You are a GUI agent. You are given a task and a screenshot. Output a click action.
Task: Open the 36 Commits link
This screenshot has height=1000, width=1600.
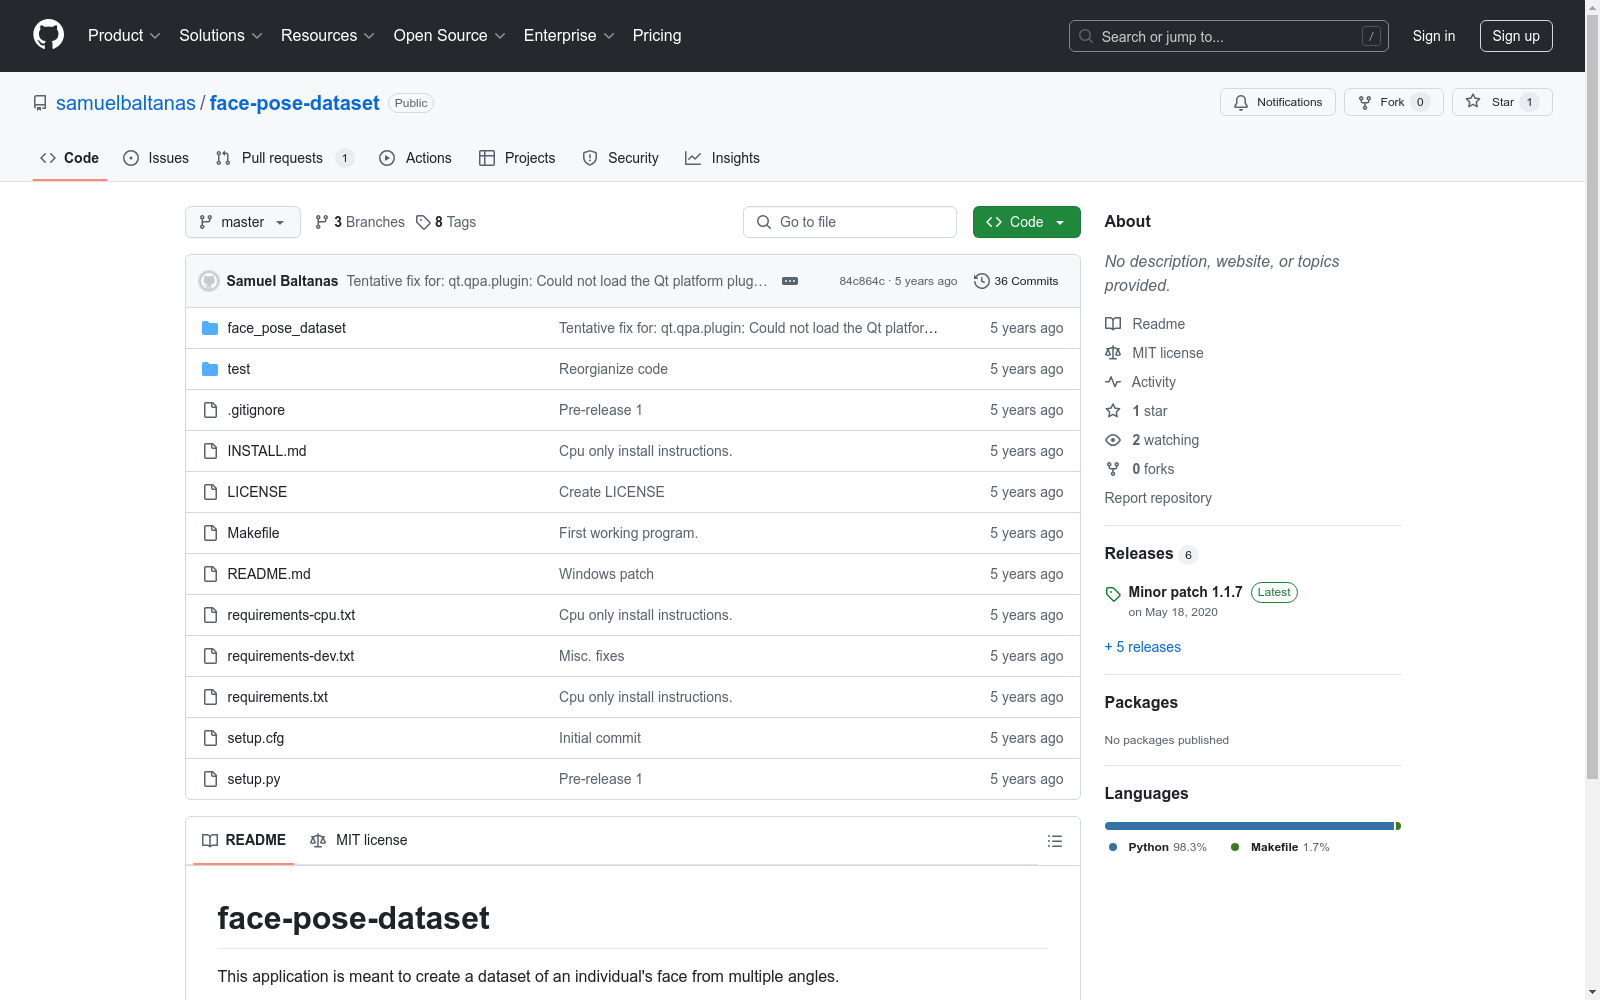(1016, 281)
